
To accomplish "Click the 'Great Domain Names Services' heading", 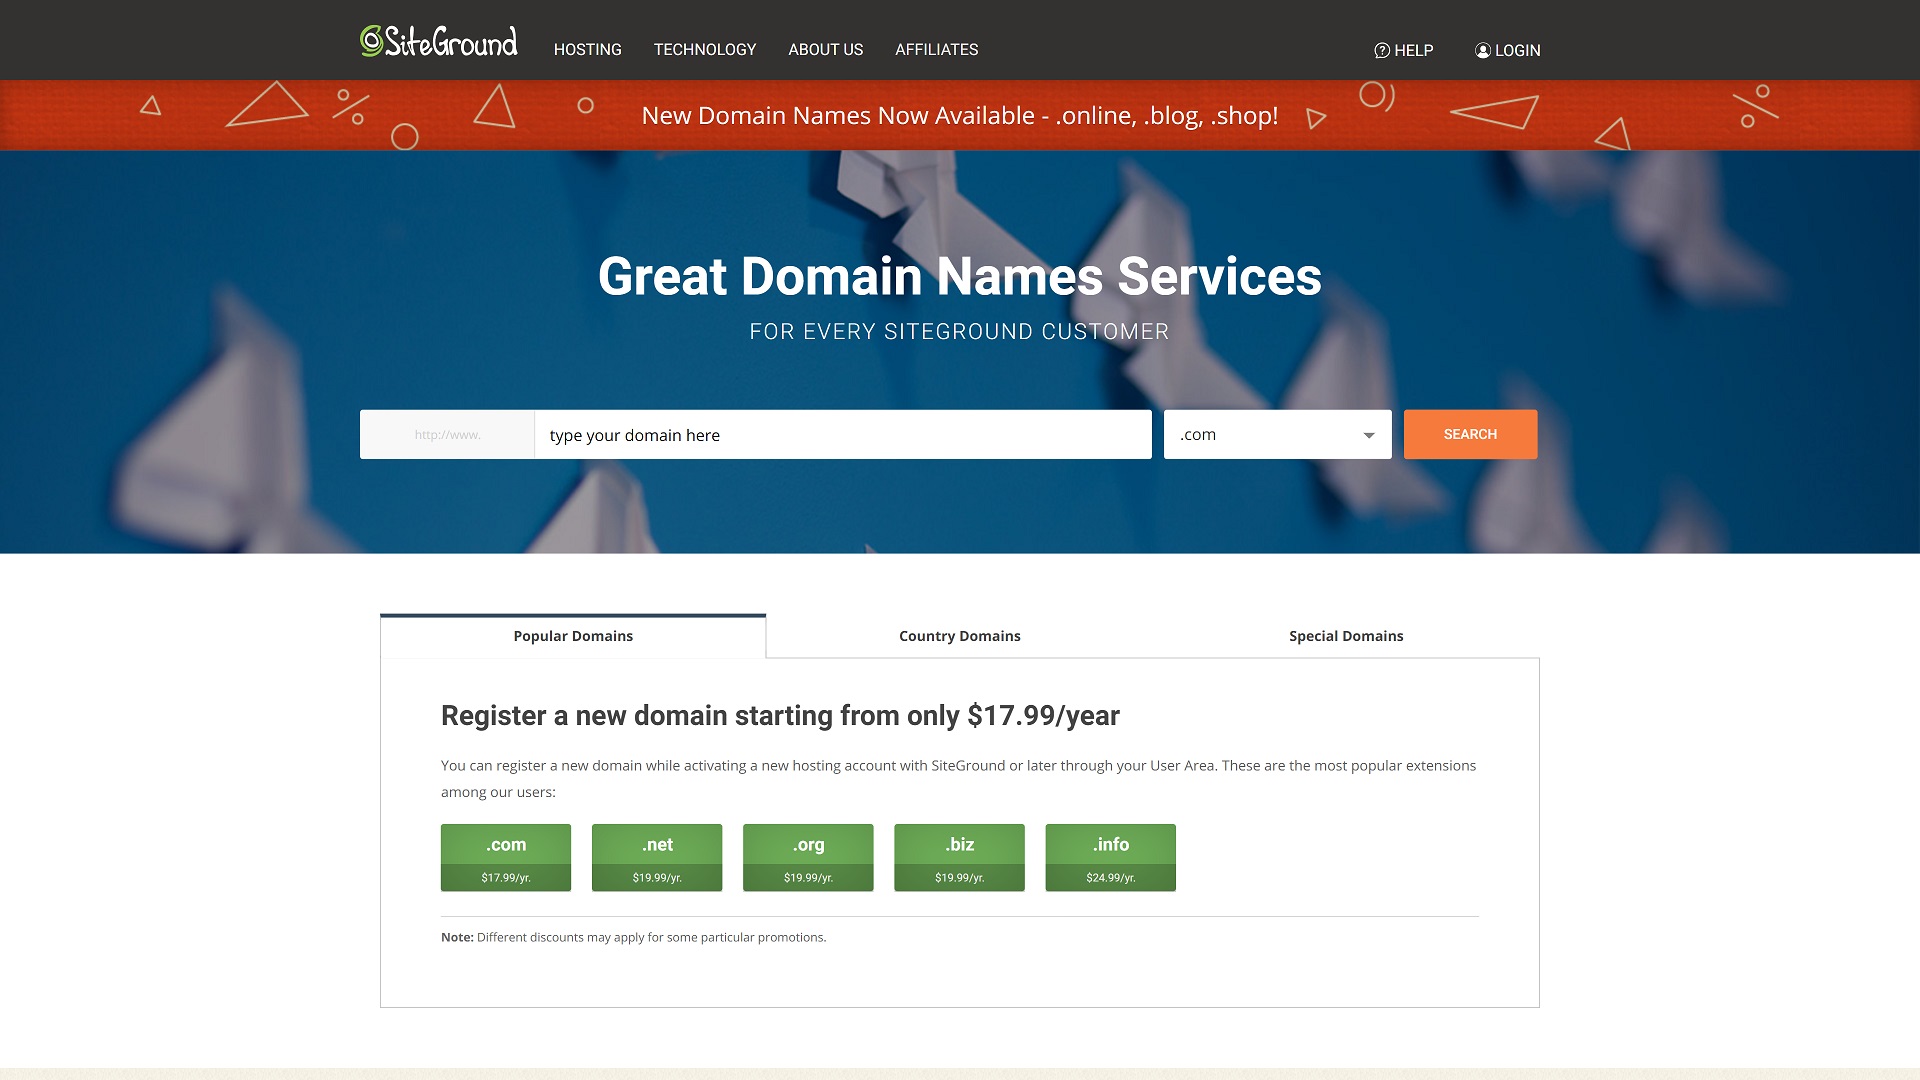I will coord(960,277).
